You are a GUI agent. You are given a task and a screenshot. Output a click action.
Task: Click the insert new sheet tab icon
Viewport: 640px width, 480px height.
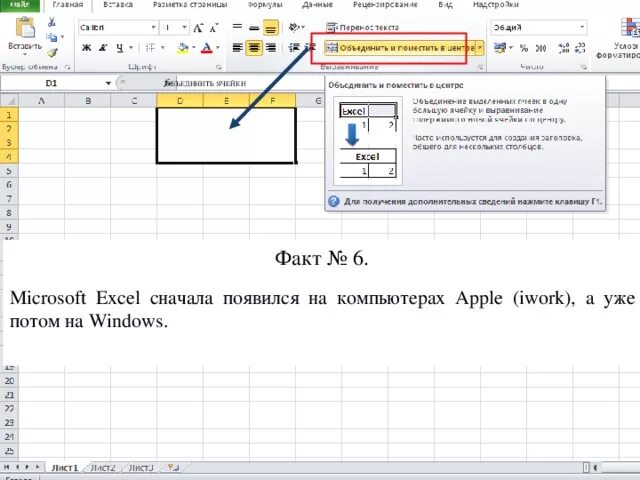pos(173,467)
